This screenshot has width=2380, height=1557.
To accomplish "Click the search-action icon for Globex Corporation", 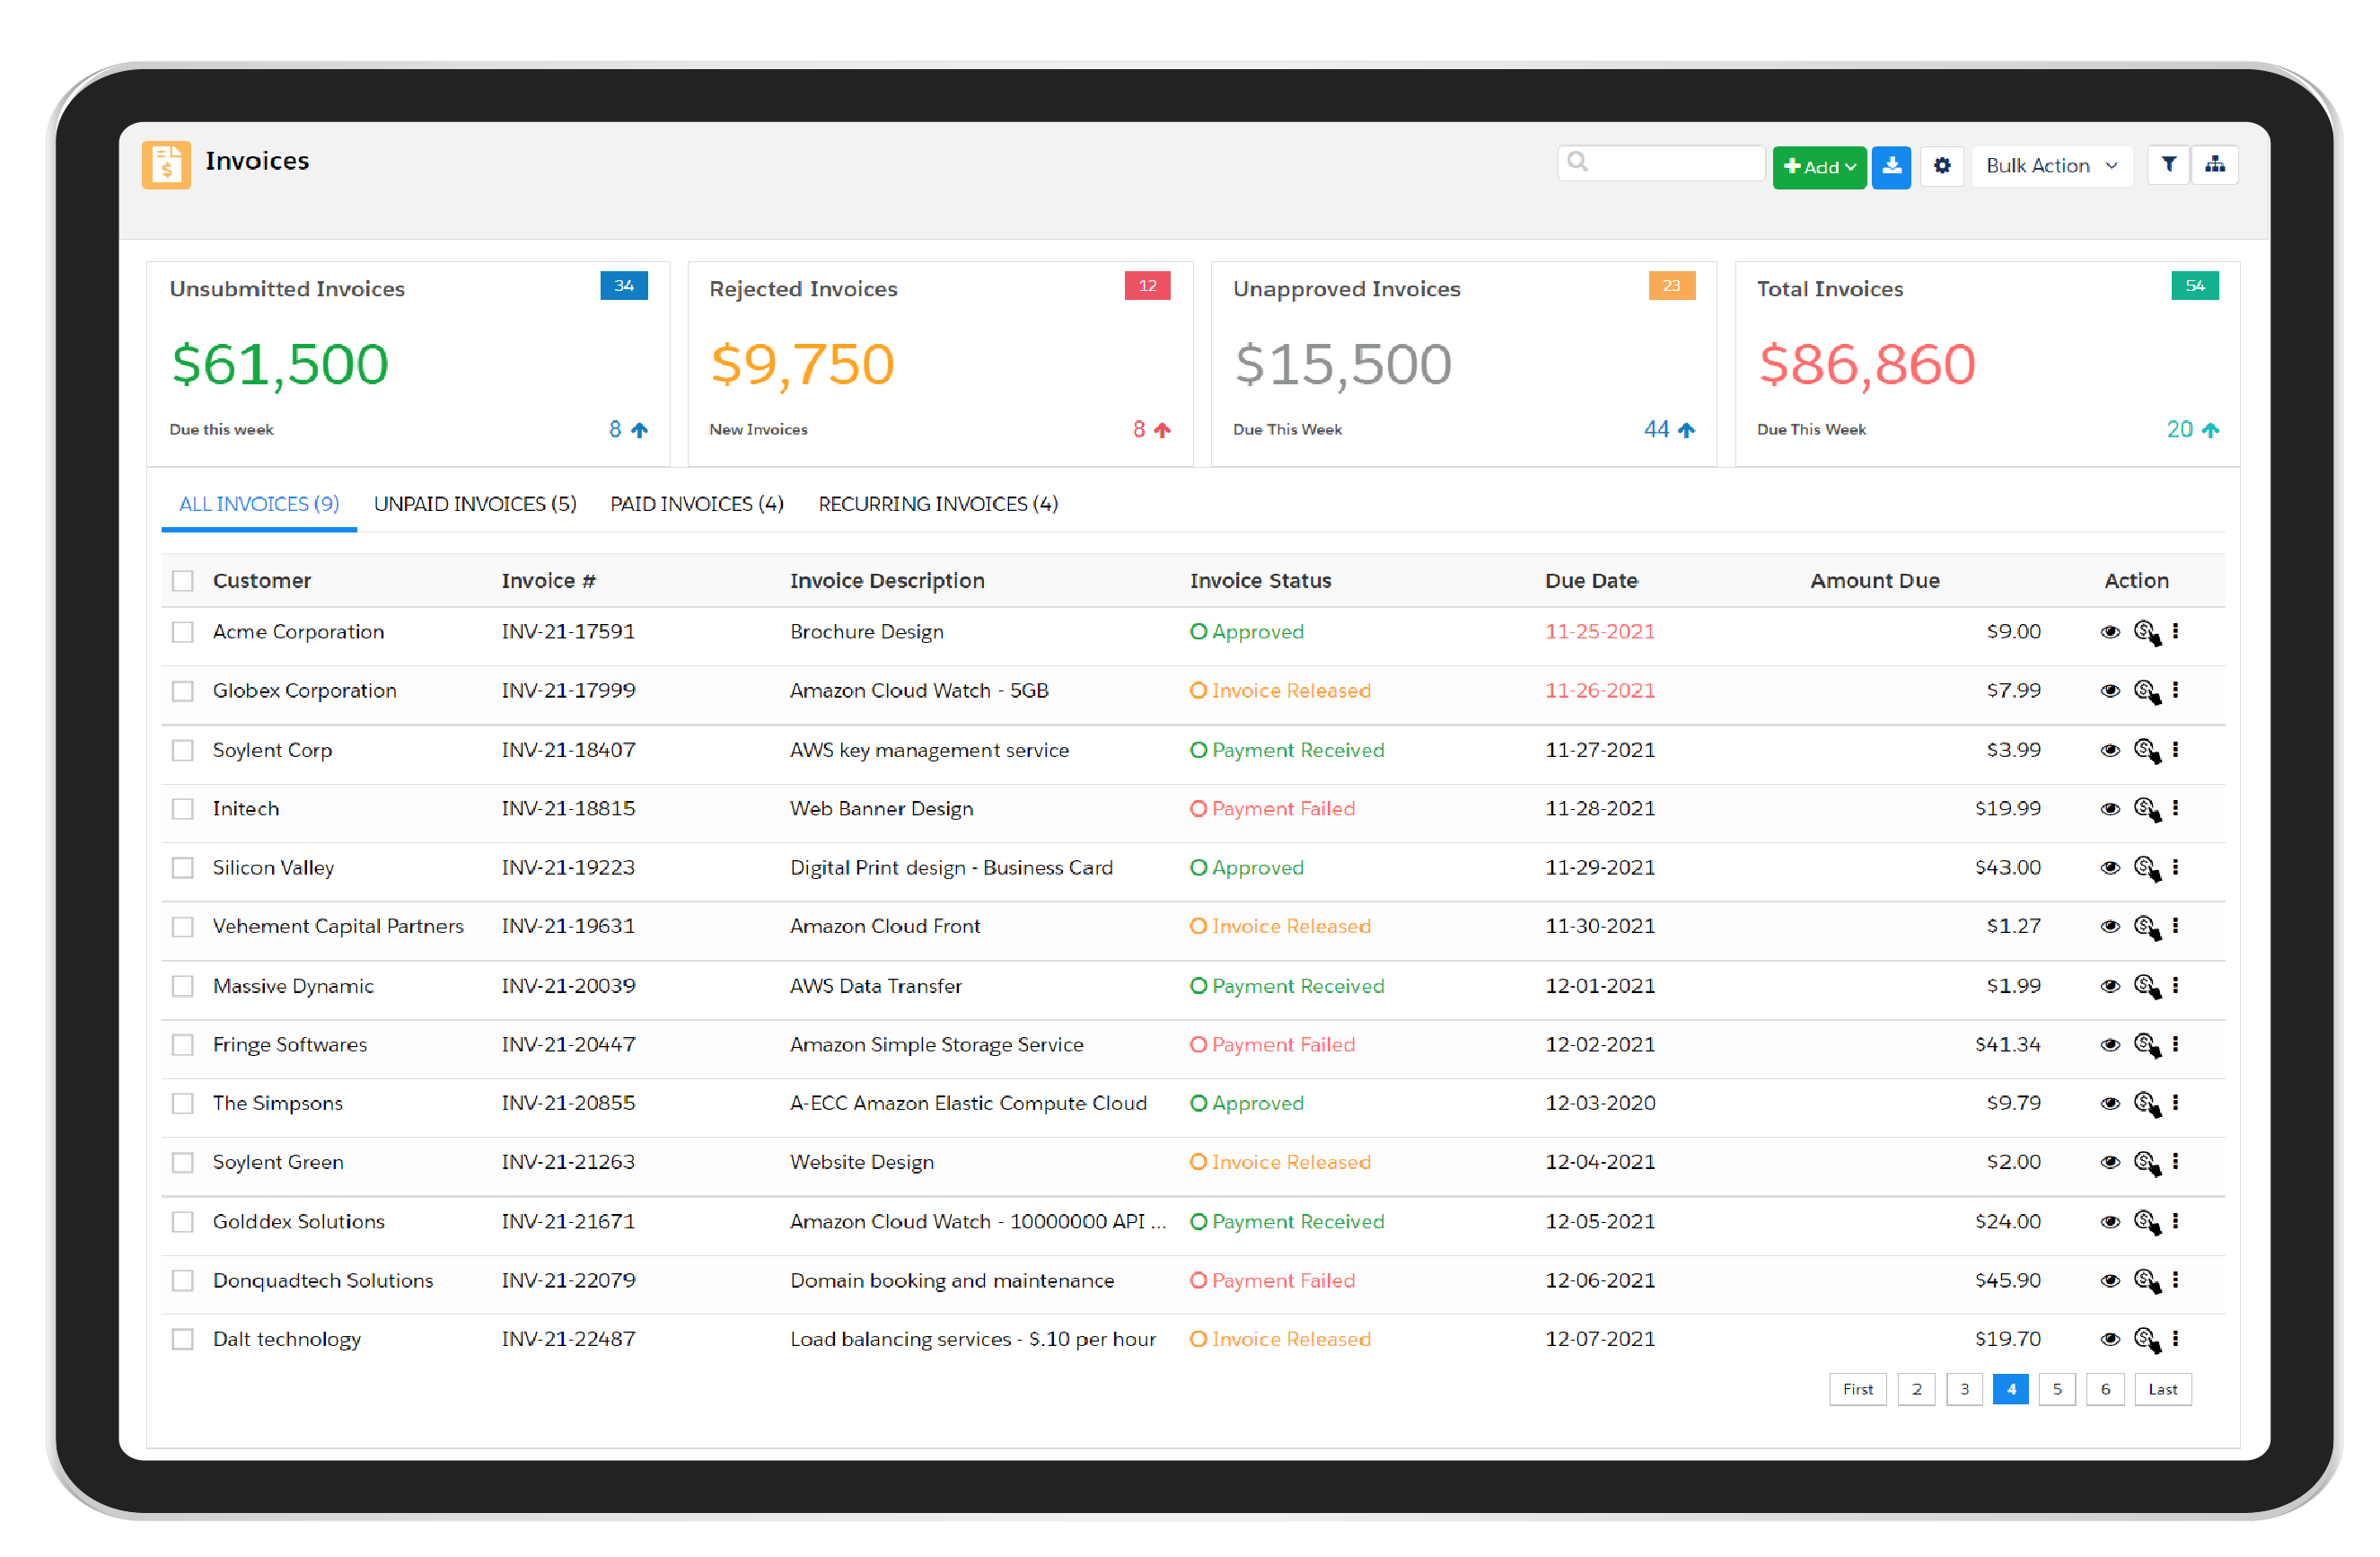I will 2147,691.
